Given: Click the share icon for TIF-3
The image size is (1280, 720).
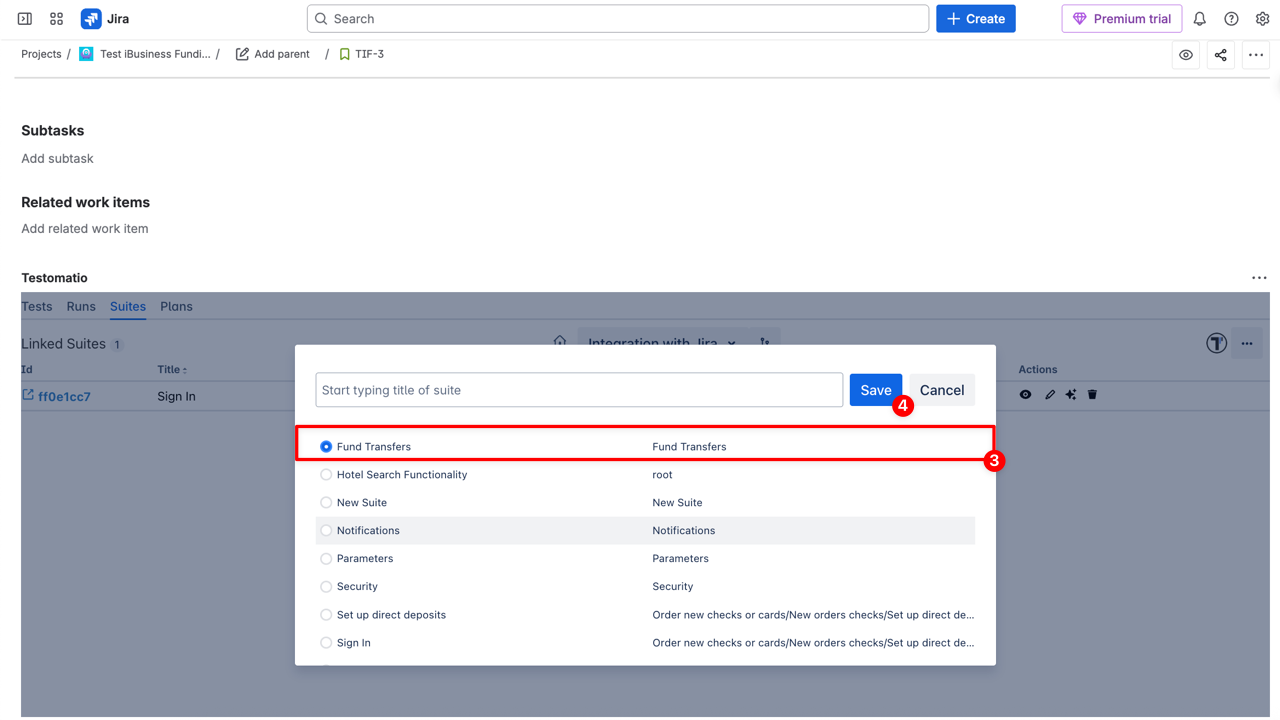Looking at the screenshot, I should [1220, 55].
